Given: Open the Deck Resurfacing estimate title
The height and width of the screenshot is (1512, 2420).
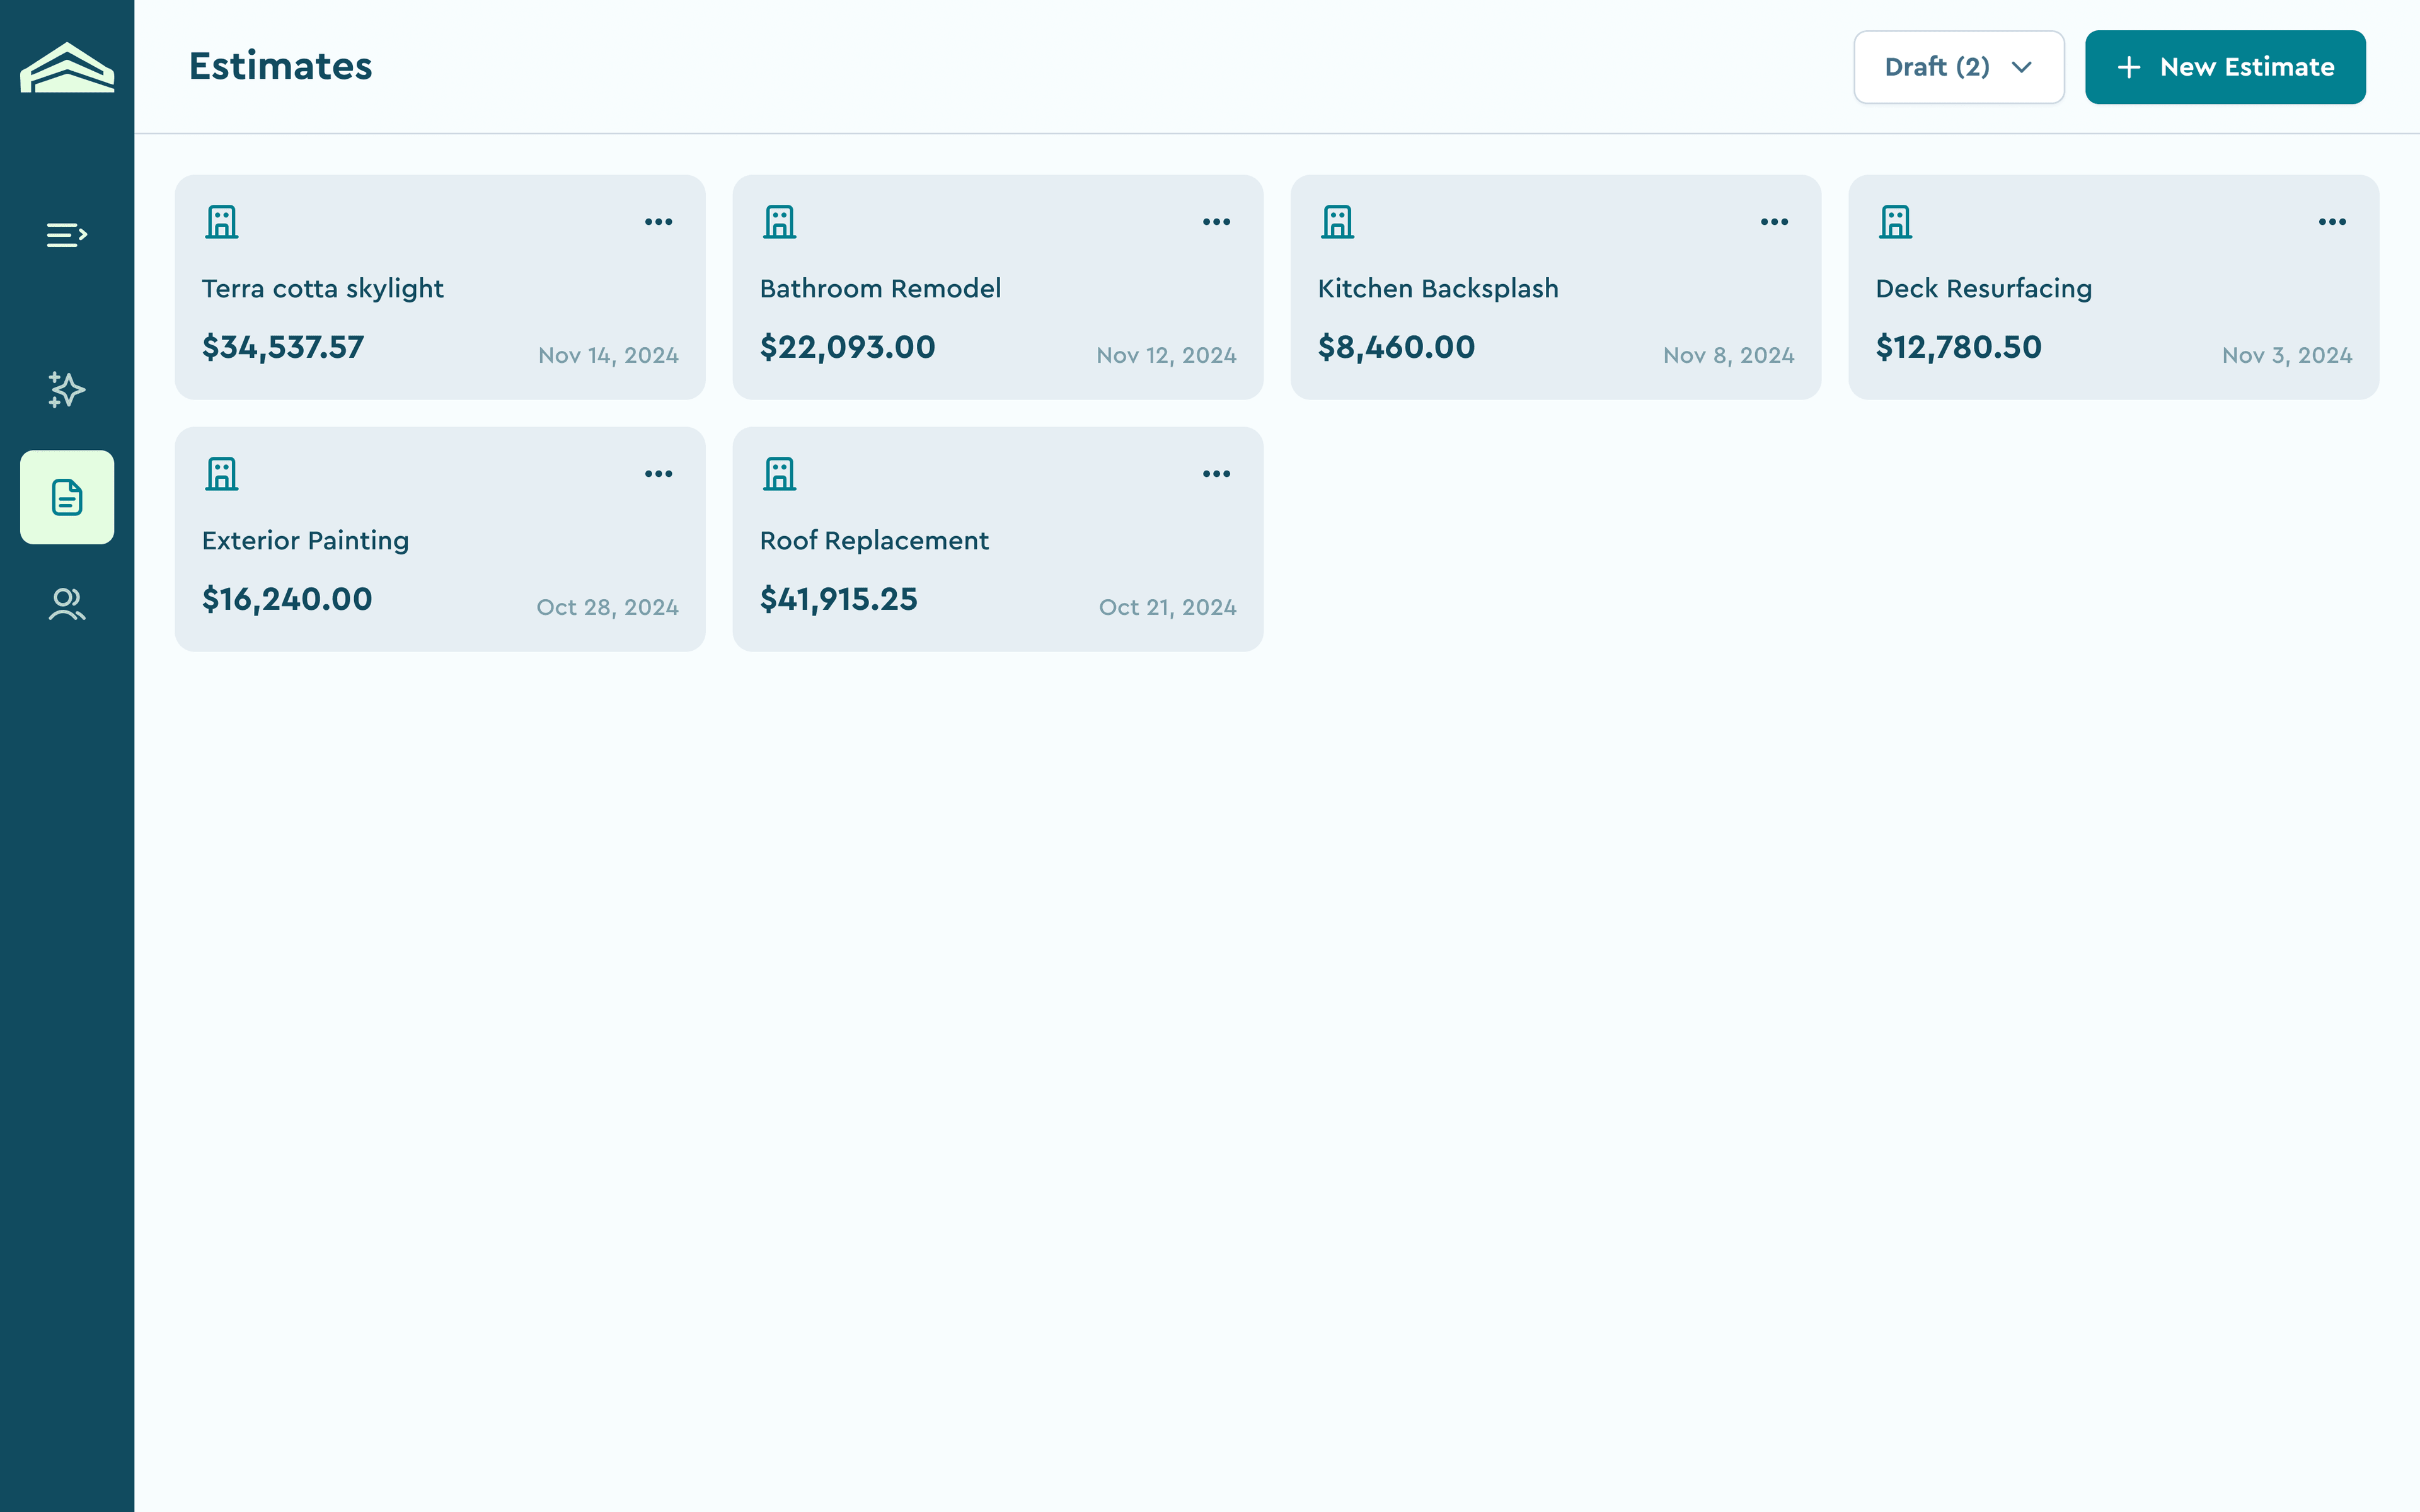Looking at the screenshot, I should (1984, 289).
